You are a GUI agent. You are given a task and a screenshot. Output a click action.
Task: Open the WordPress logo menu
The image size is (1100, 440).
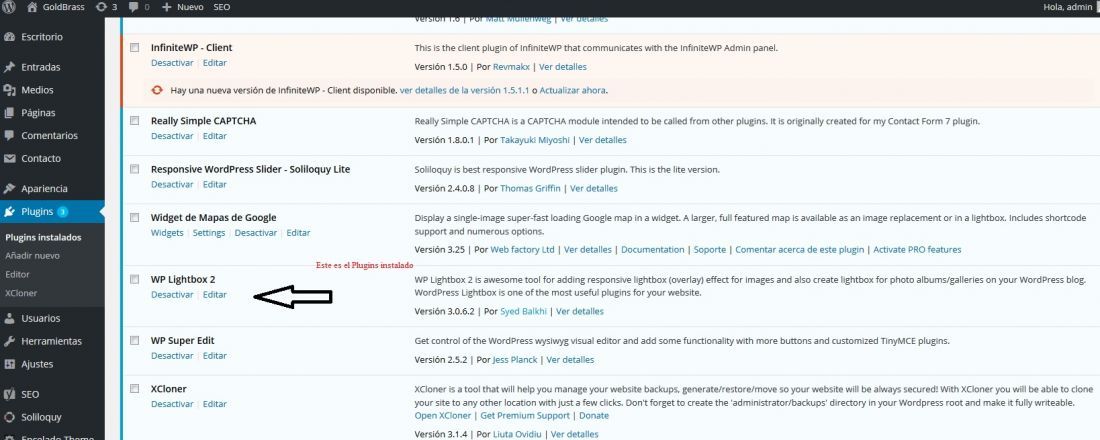click(x=9, y=7)
